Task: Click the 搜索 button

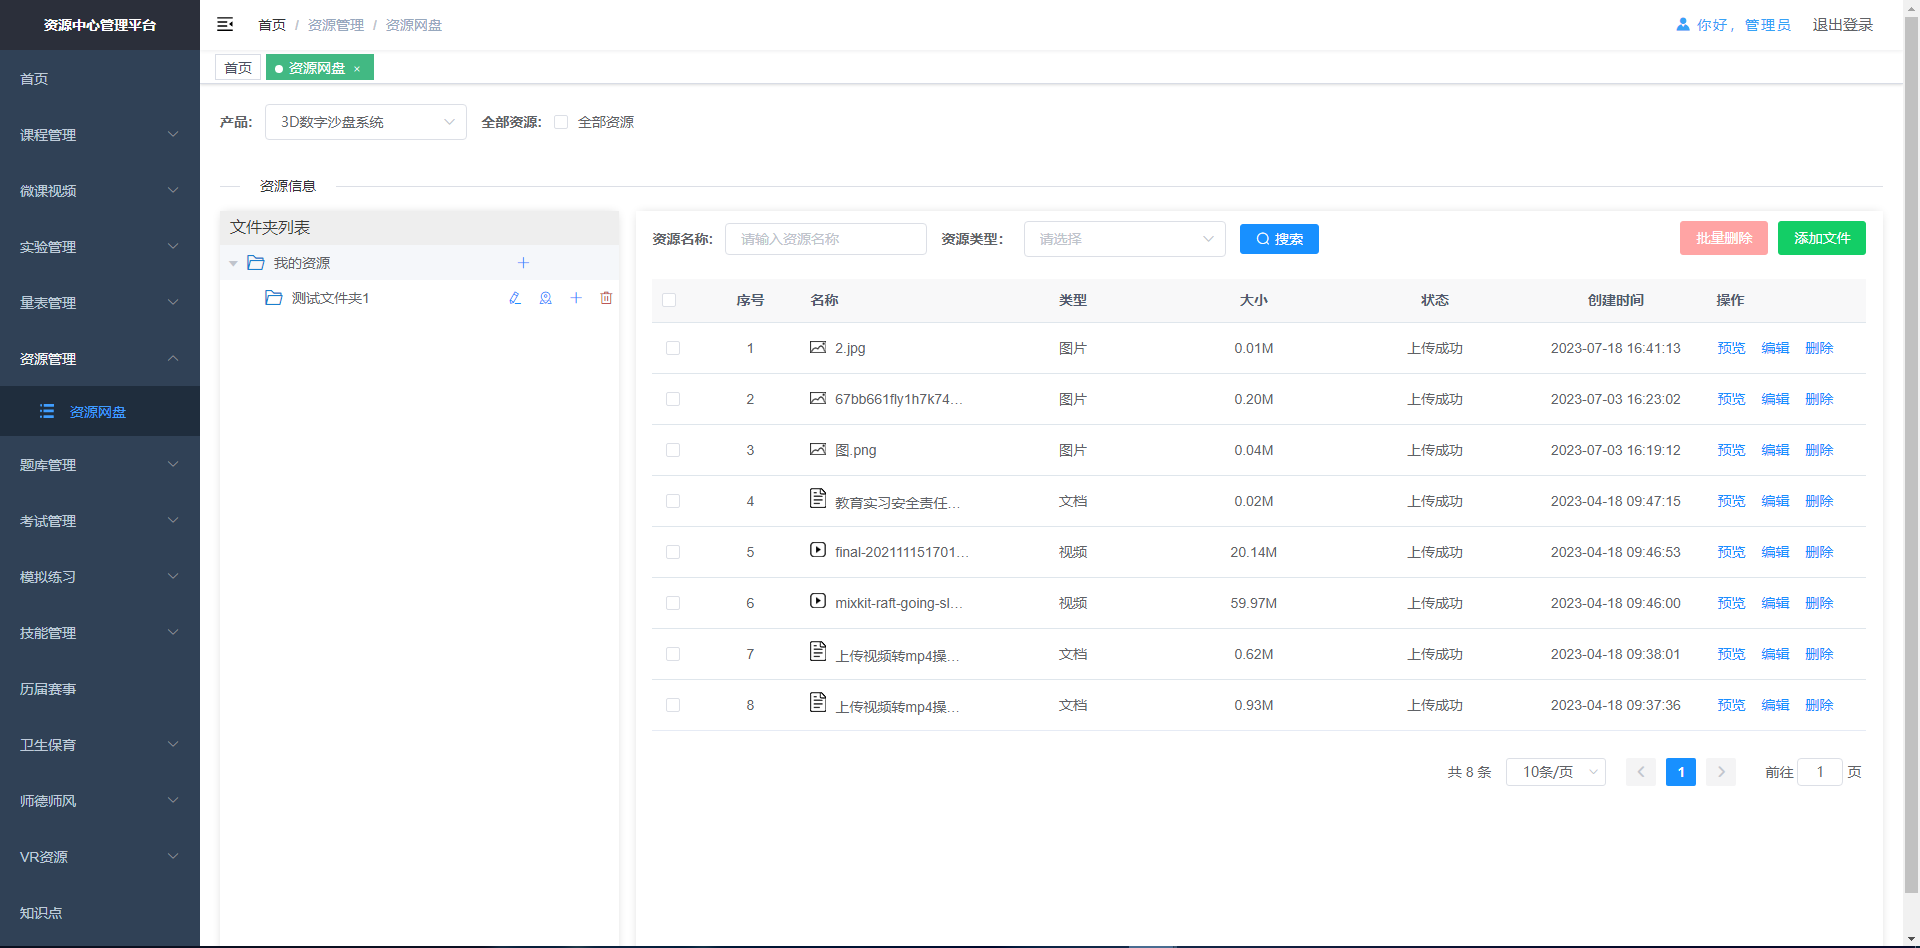Action: (1279, 239)
